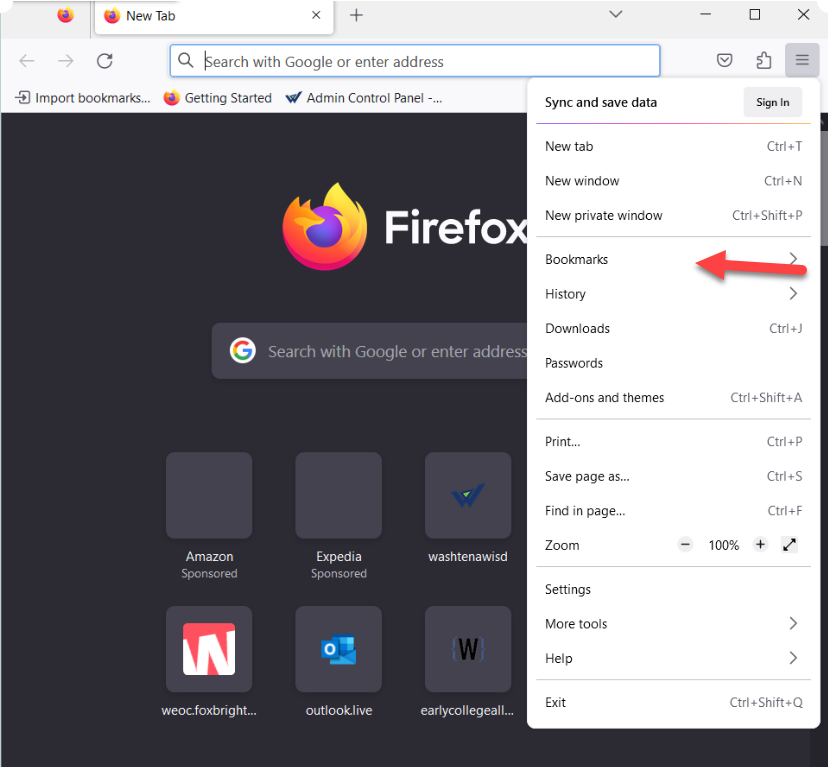828x767 pixels.
Task: Select the New Tab browser tab
Action: pos(214,16)
